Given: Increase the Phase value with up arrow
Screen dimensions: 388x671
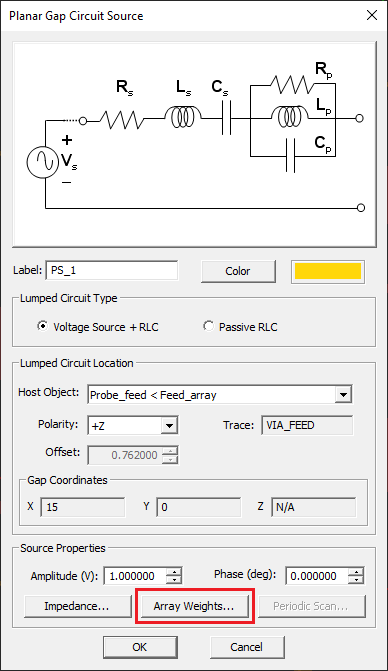Looking at the screenshot, I should tap(355, 571).
